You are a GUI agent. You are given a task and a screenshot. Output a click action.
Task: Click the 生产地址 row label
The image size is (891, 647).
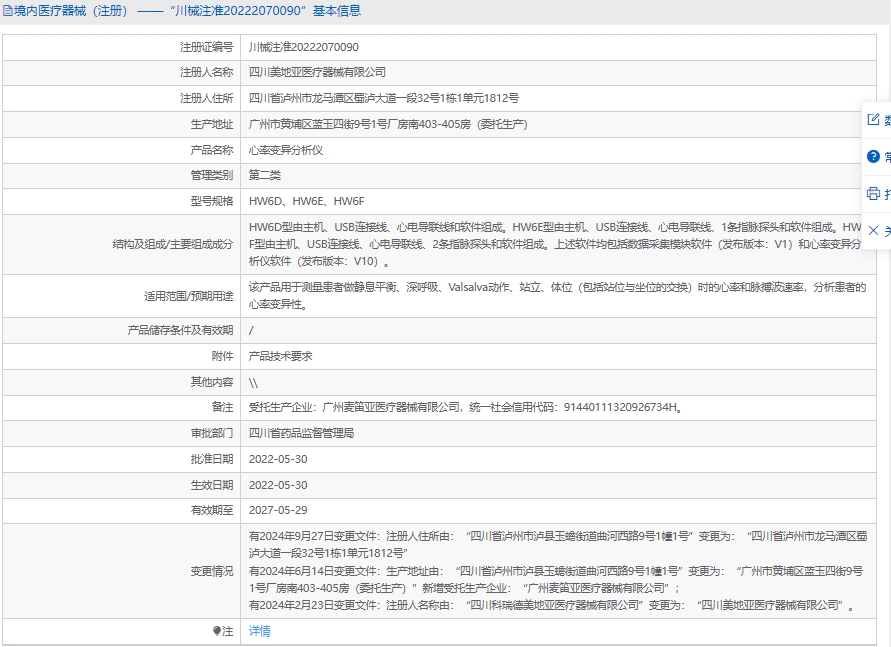pyautogui.click(x=212, y=124)
